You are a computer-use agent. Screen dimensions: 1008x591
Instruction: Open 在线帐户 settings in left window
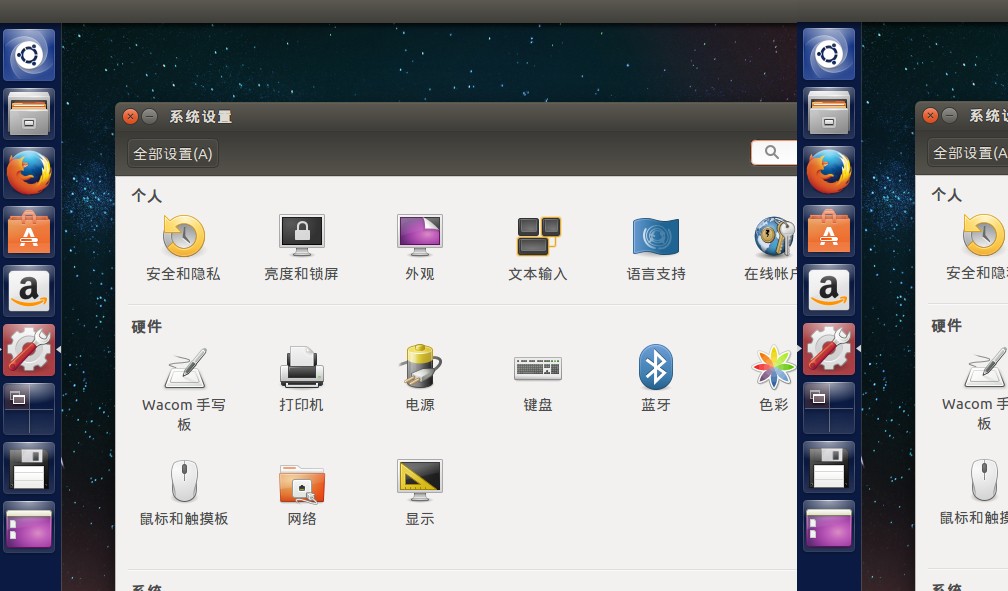coord(771,248)
